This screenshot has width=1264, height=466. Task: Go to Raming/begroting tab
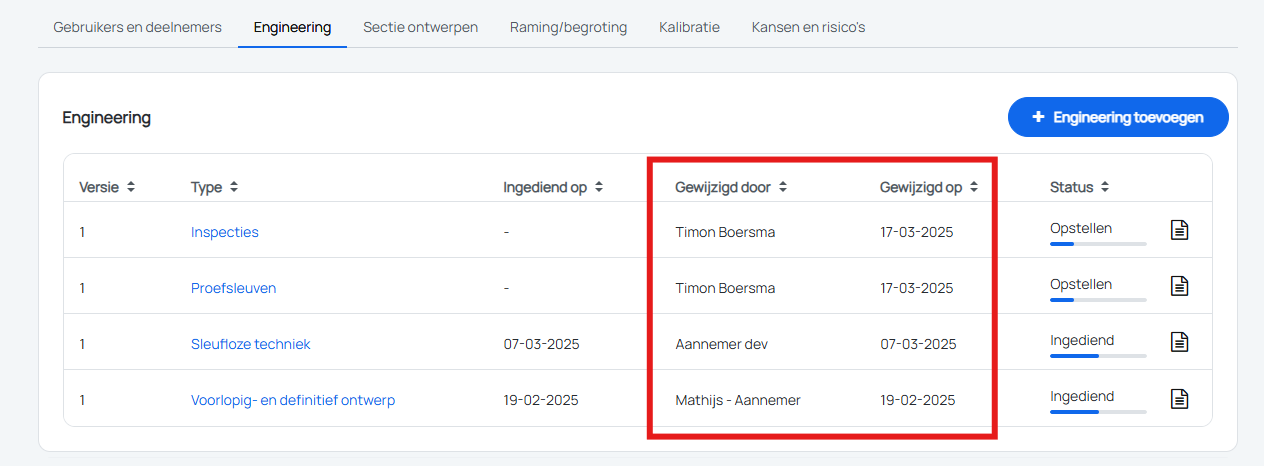(x=568, y=27)
